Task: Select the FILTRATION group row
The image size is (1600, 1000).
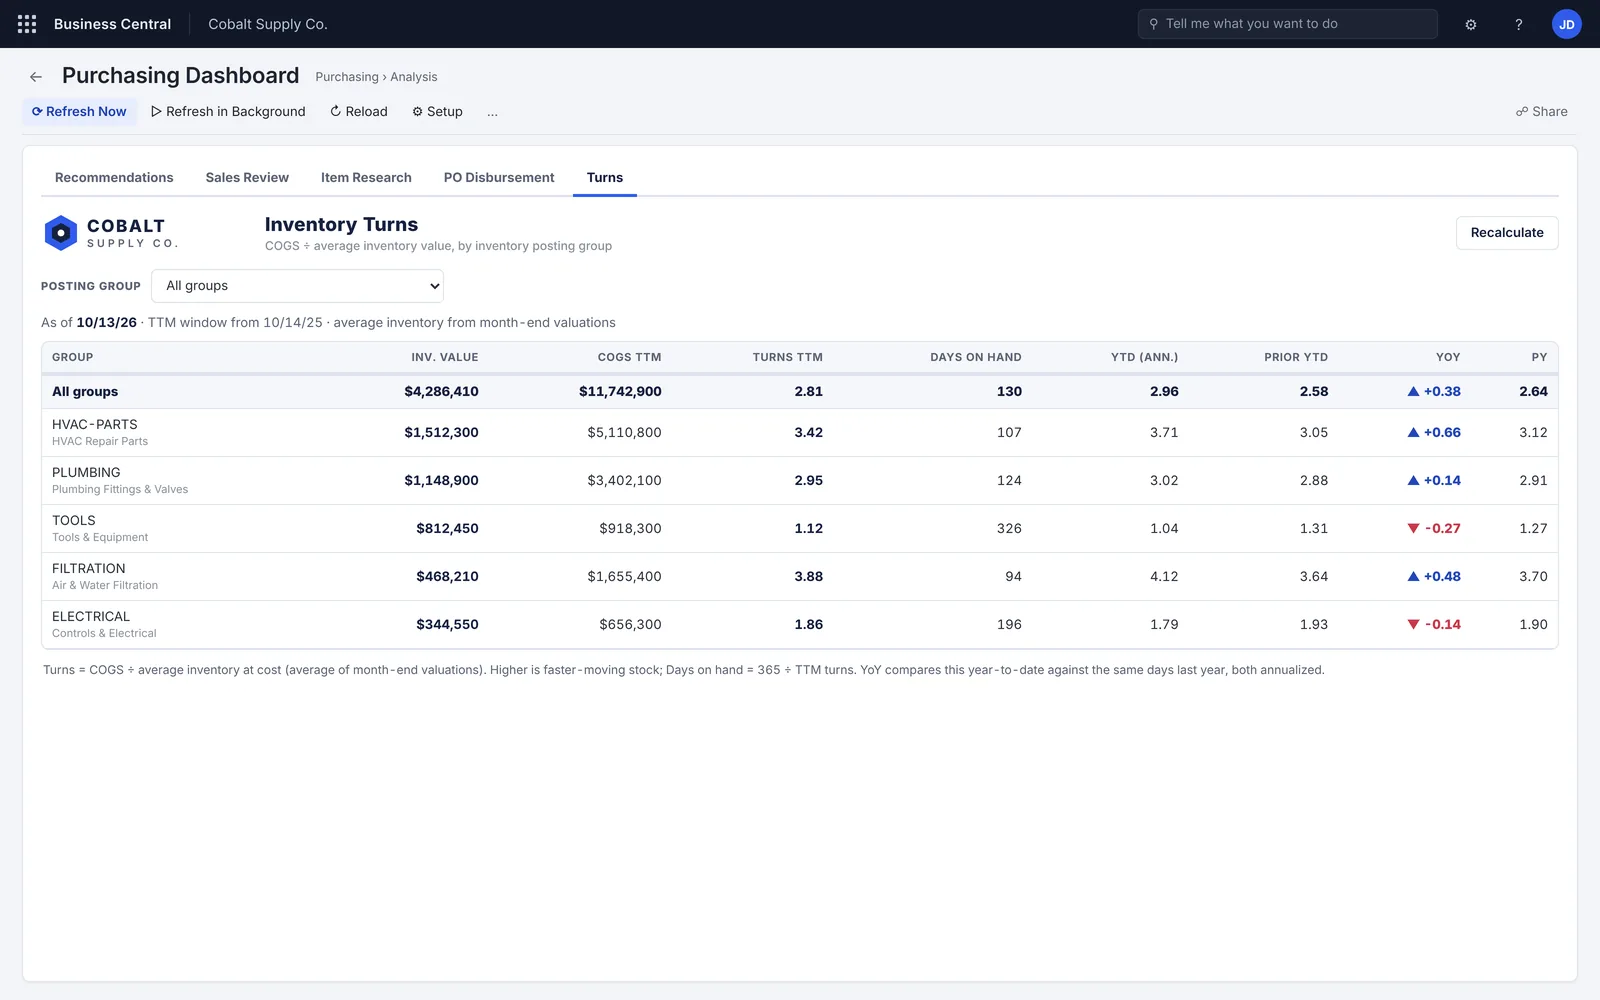Action: point(800,577)
